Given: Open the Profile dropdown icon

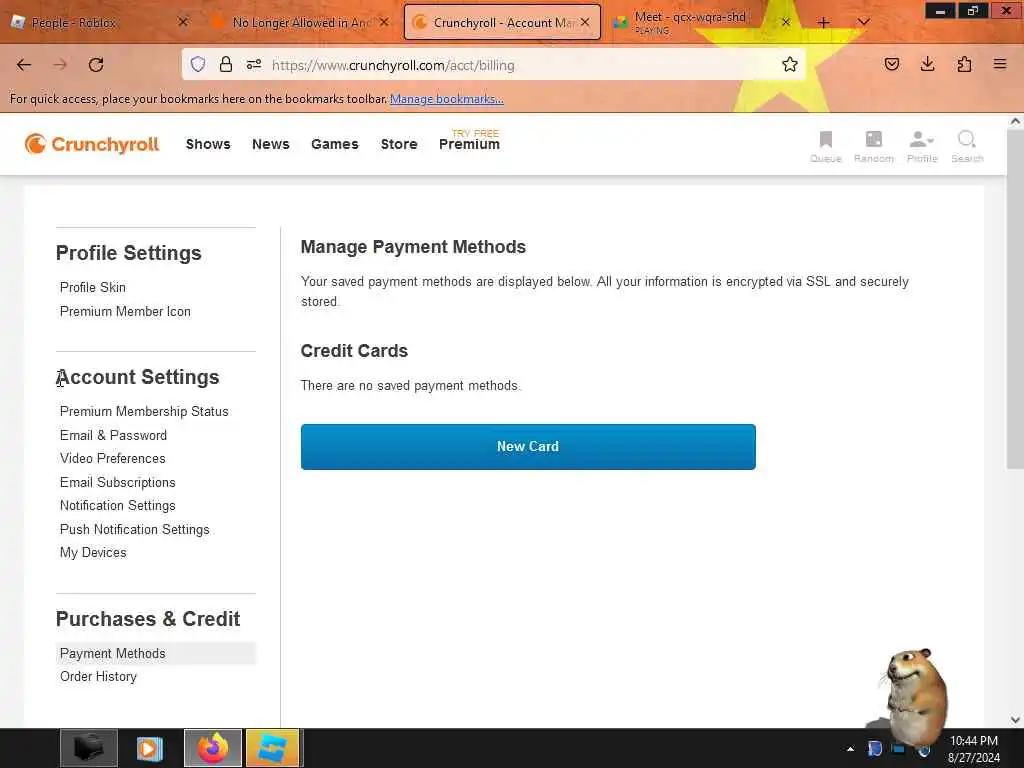Looking at the screenshot, I should 921,146.
